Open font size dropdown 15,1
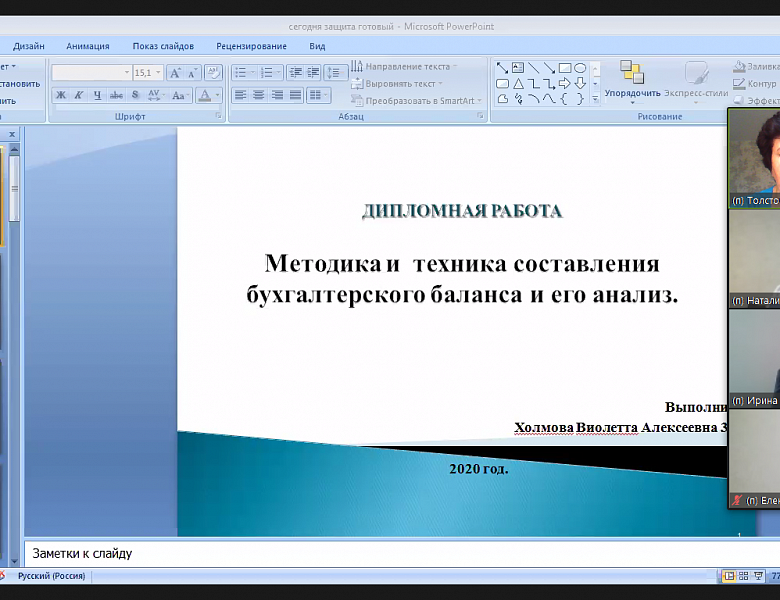 158,73
